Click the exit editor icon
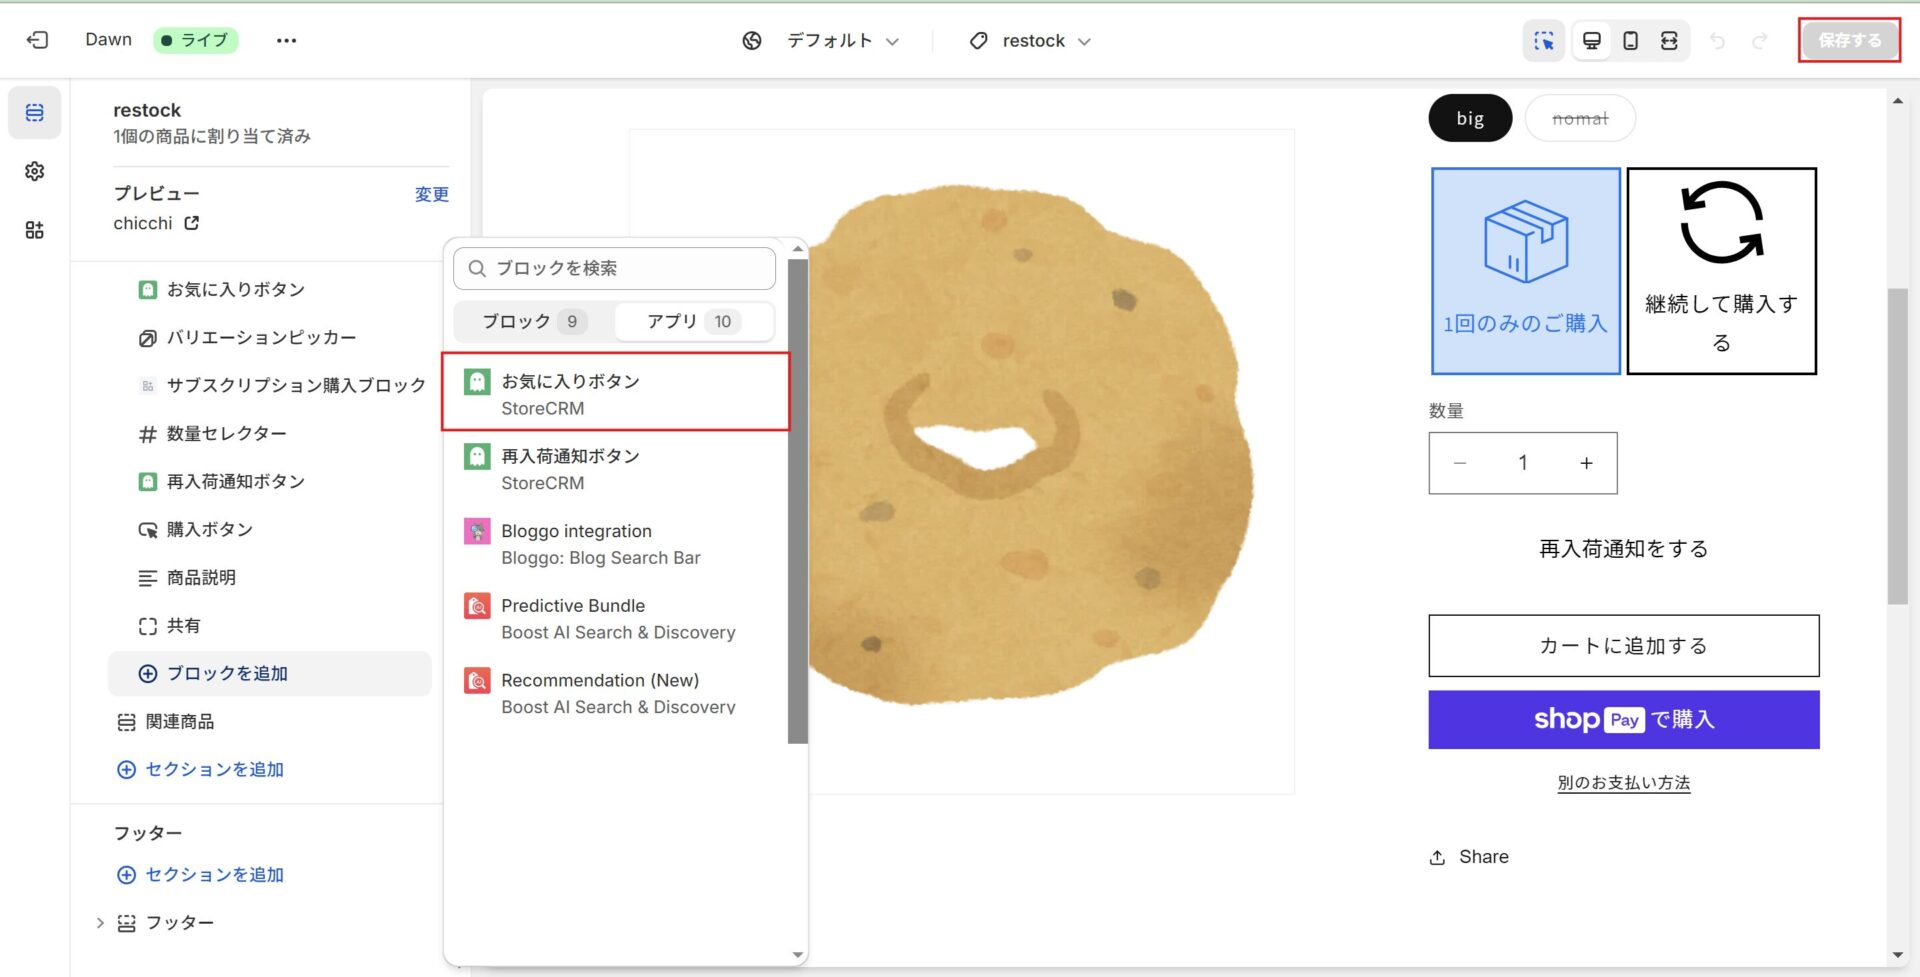 pyautogui.click(x=37, y=40)
